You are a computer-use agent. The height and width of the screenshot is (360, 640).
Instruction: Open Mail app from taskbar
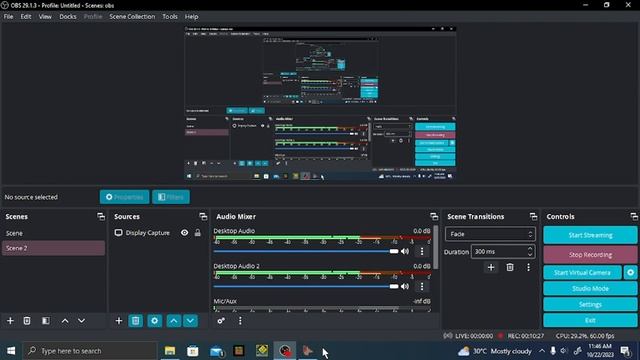point(216,351)
